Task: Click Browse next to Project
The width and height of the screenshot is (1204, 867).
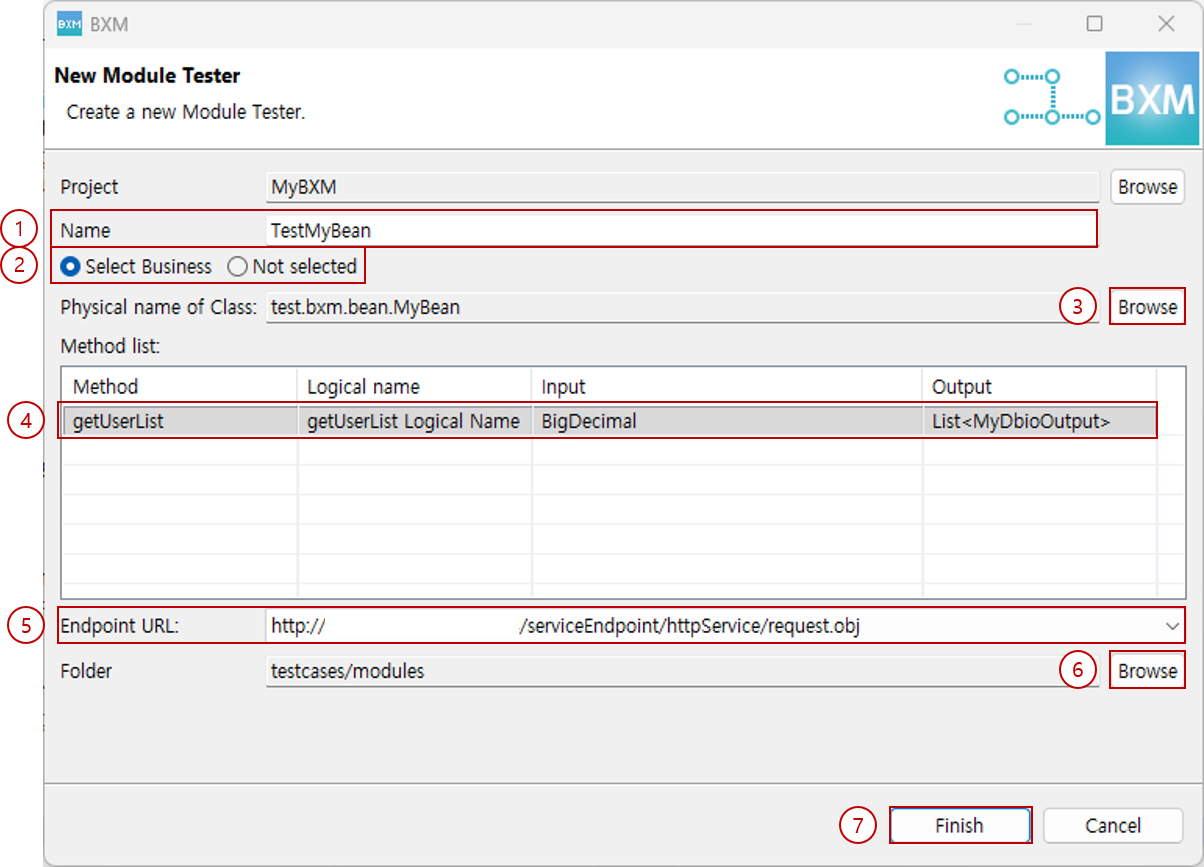Action: pos(1147,186)
